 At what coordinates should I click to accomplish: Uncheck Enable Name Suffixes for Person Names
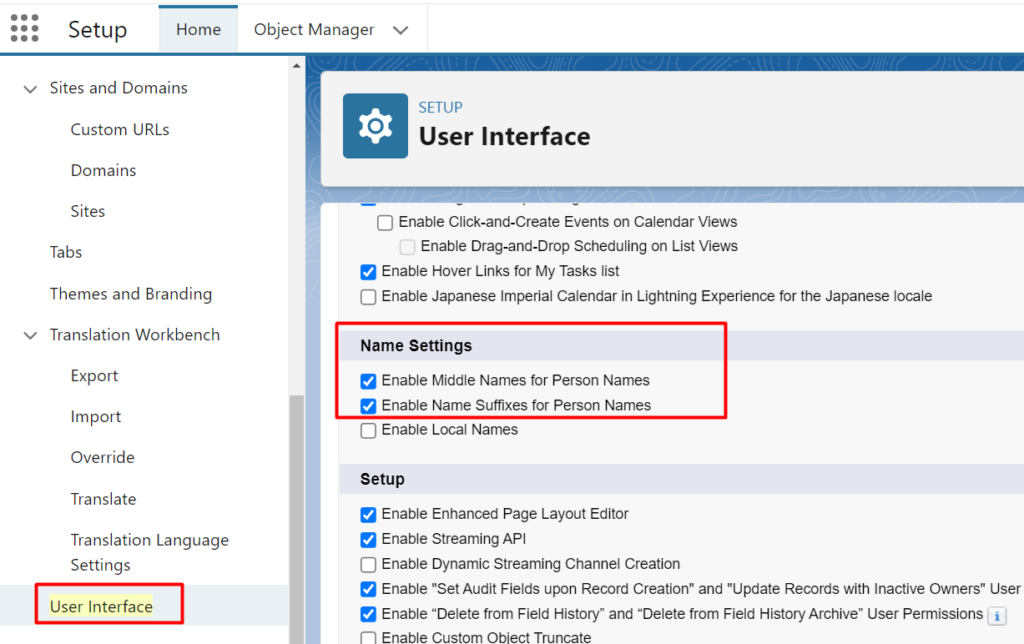point(368,406)
